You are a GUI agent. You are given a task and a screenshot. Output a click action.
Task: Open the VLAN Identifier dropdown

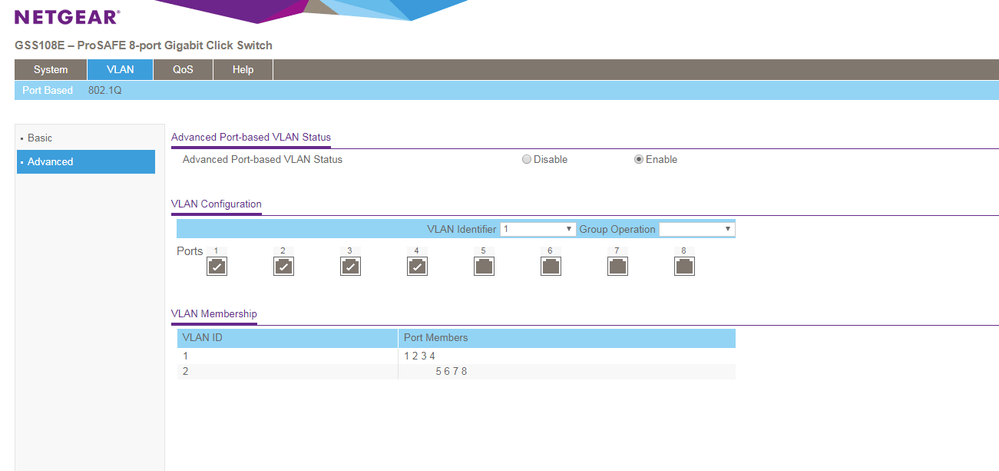pos(538,229)
